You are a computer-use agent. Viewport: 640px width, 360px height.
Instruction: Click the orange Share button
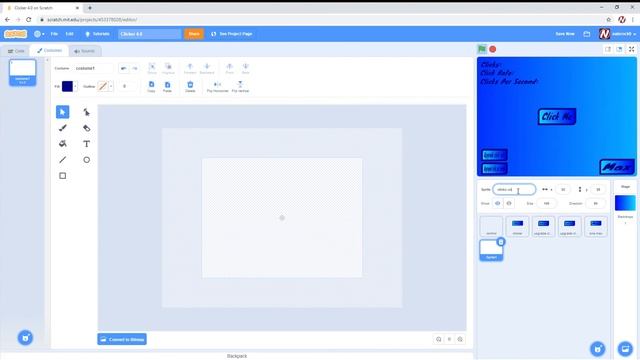point(194,34)
